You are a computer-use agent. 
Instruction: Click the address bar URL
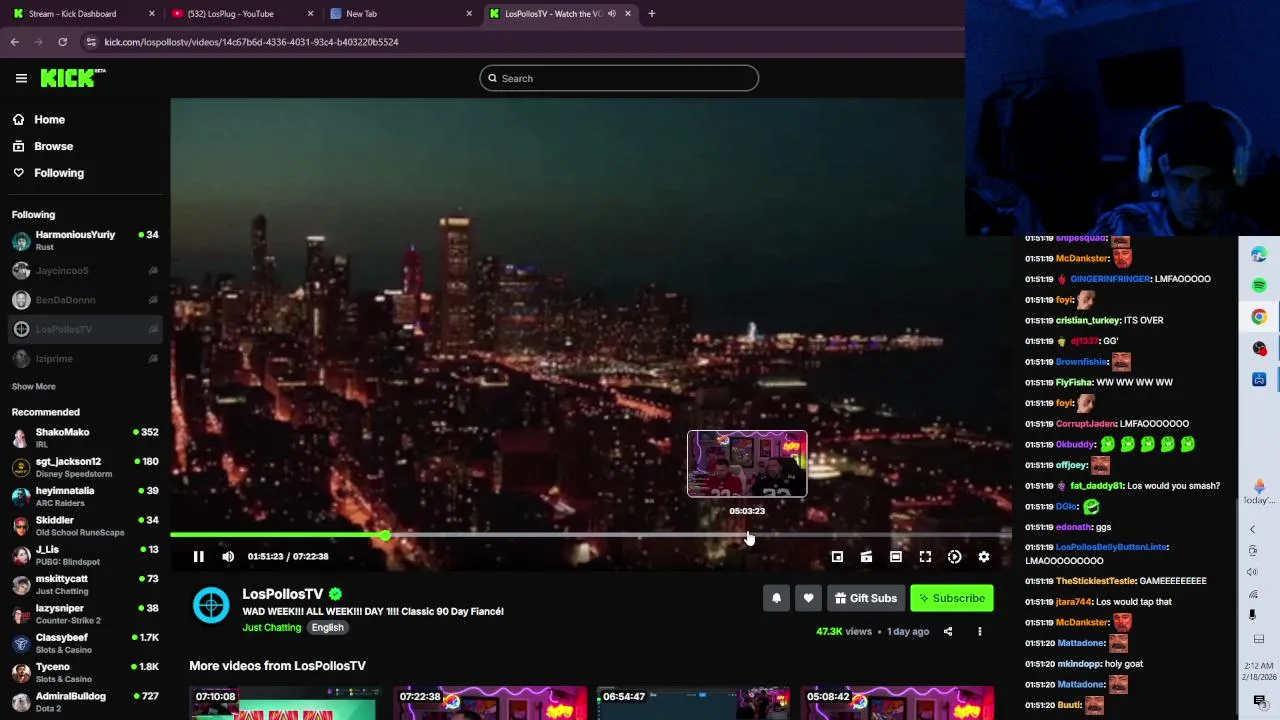pyautogui.click(x=251, y=42)
